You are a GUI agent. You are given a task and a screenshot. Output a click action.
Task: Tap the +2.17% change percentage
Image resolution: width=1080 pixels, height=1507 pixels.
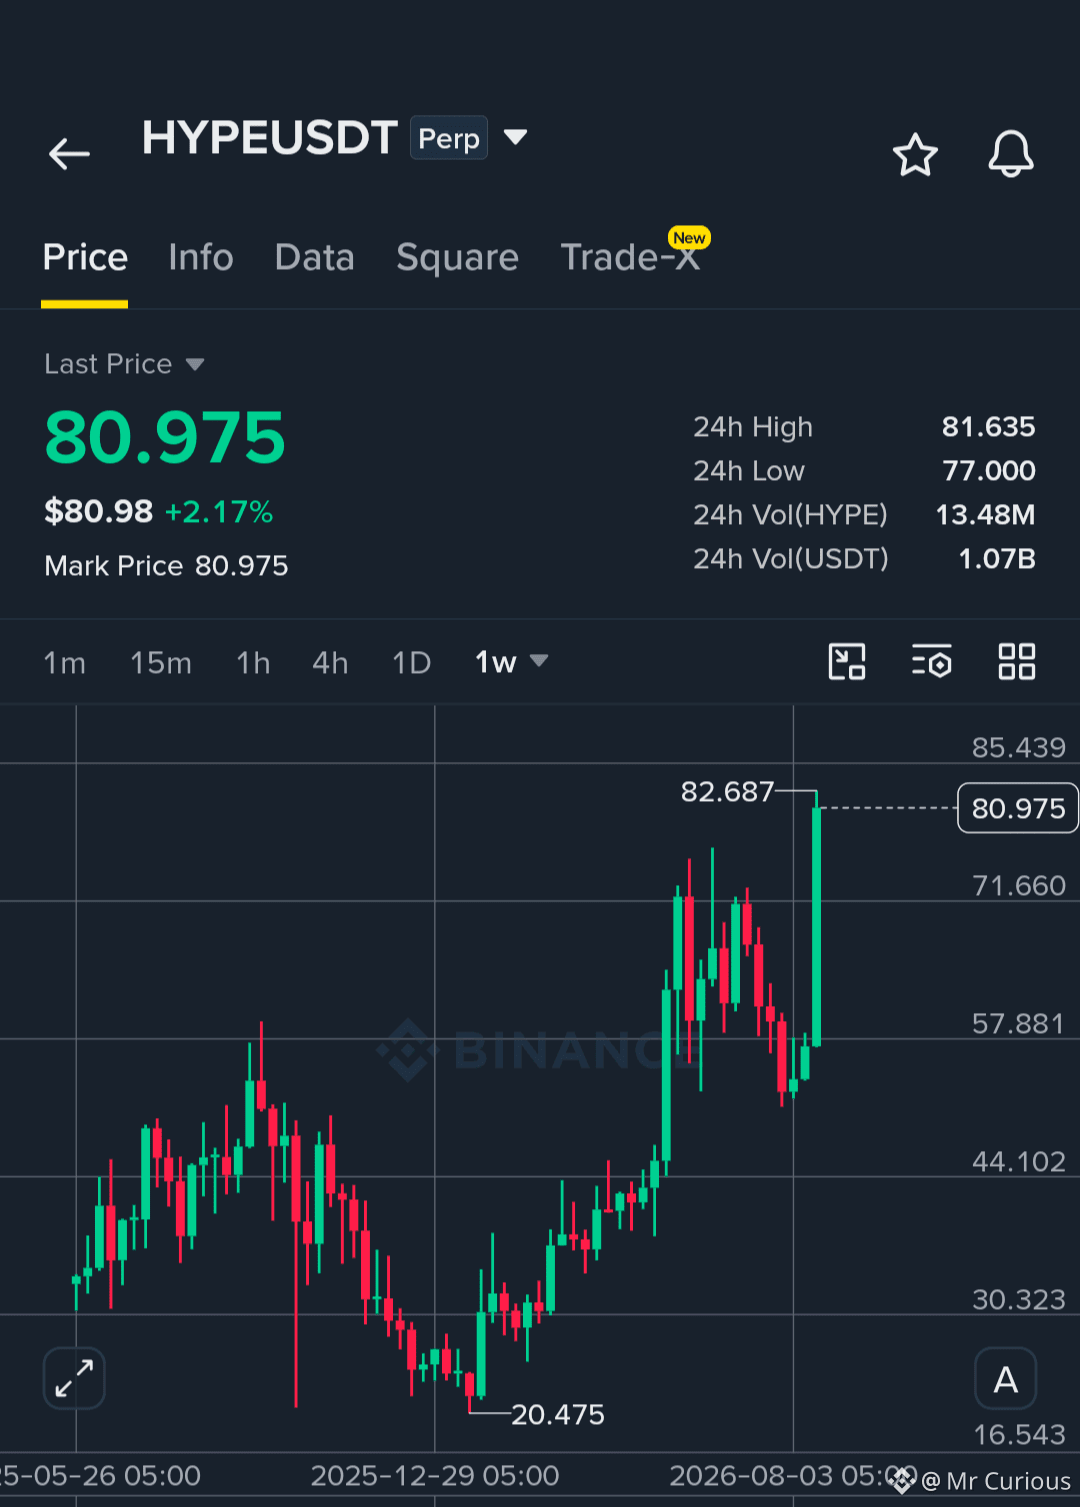pyautogui.click(x=219, y=512)
